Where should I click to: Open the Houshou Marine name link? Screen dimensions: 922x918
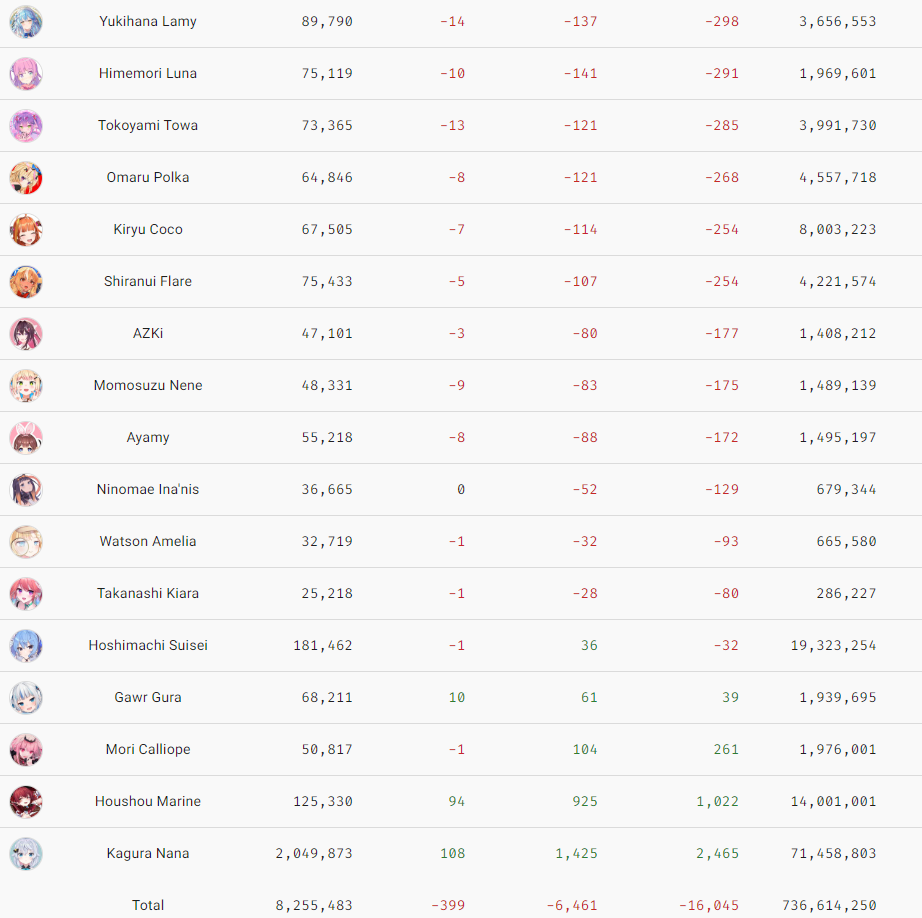(148, 802)
